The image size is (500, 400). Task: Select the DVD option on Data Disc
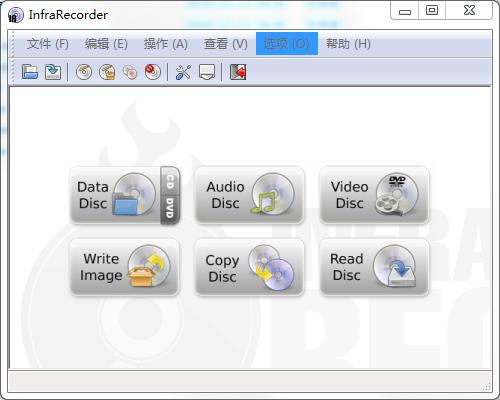pos(170,209)
